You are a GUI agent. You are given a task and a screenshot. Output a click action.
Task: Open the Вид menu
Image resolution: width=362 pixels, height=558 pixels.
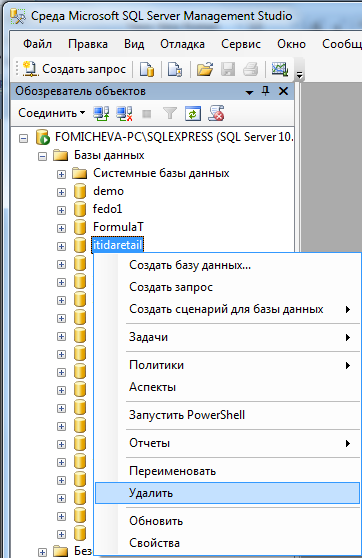[134, 44]
